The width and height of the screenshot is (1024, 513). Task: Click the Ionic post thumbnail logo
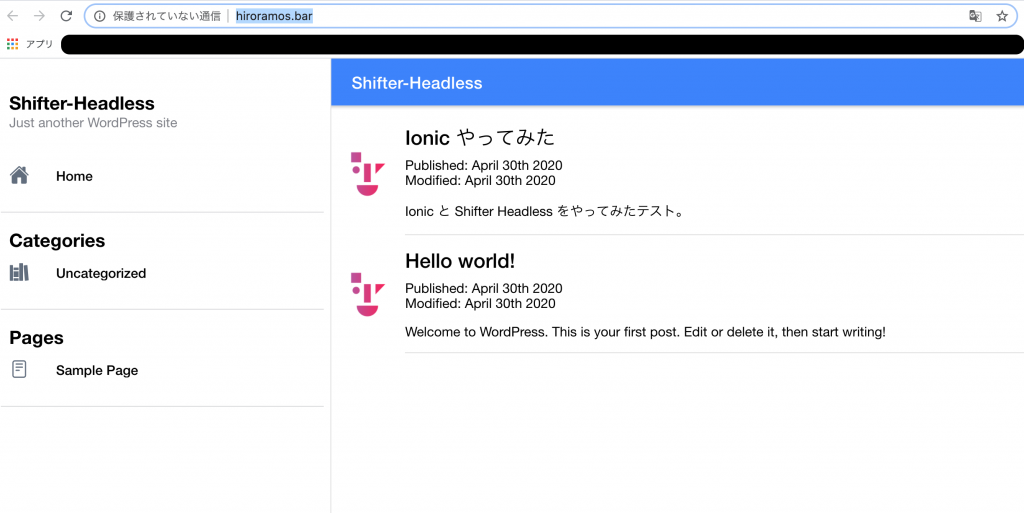[368, 174]
